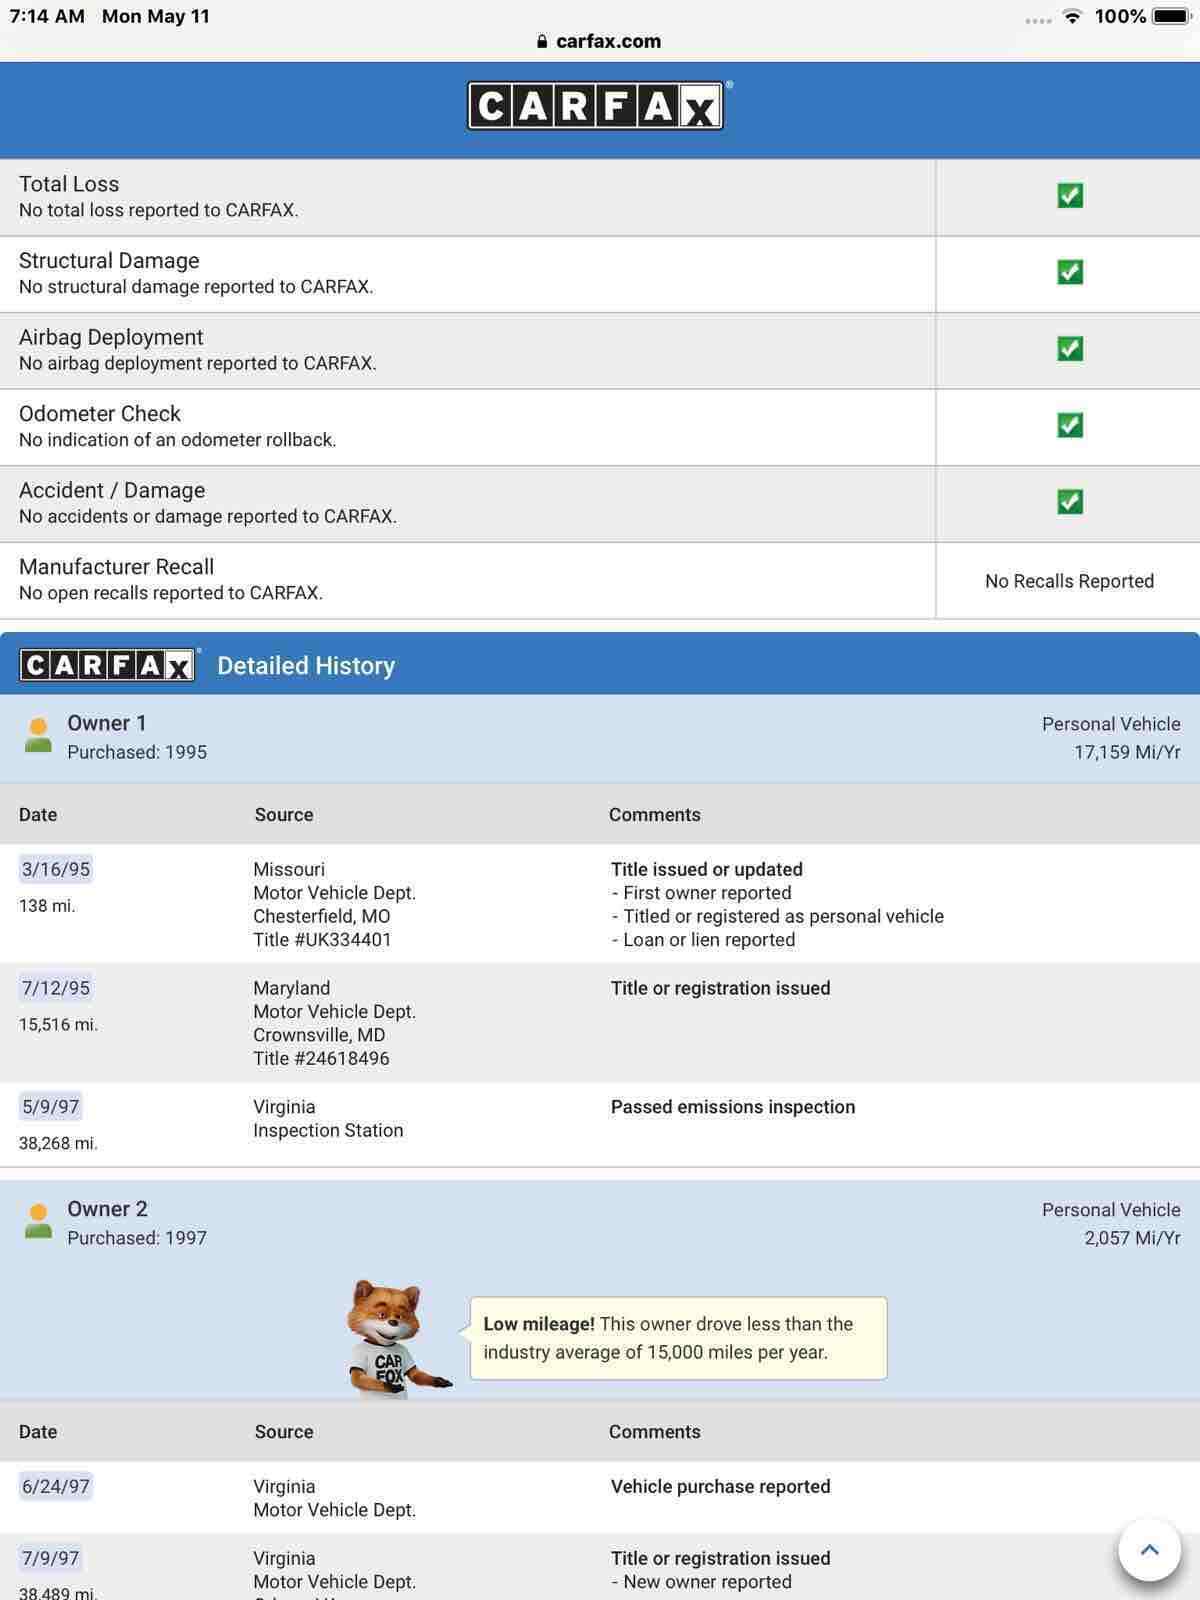Click the 'Inspection Station' source text

pos(328,1130)
